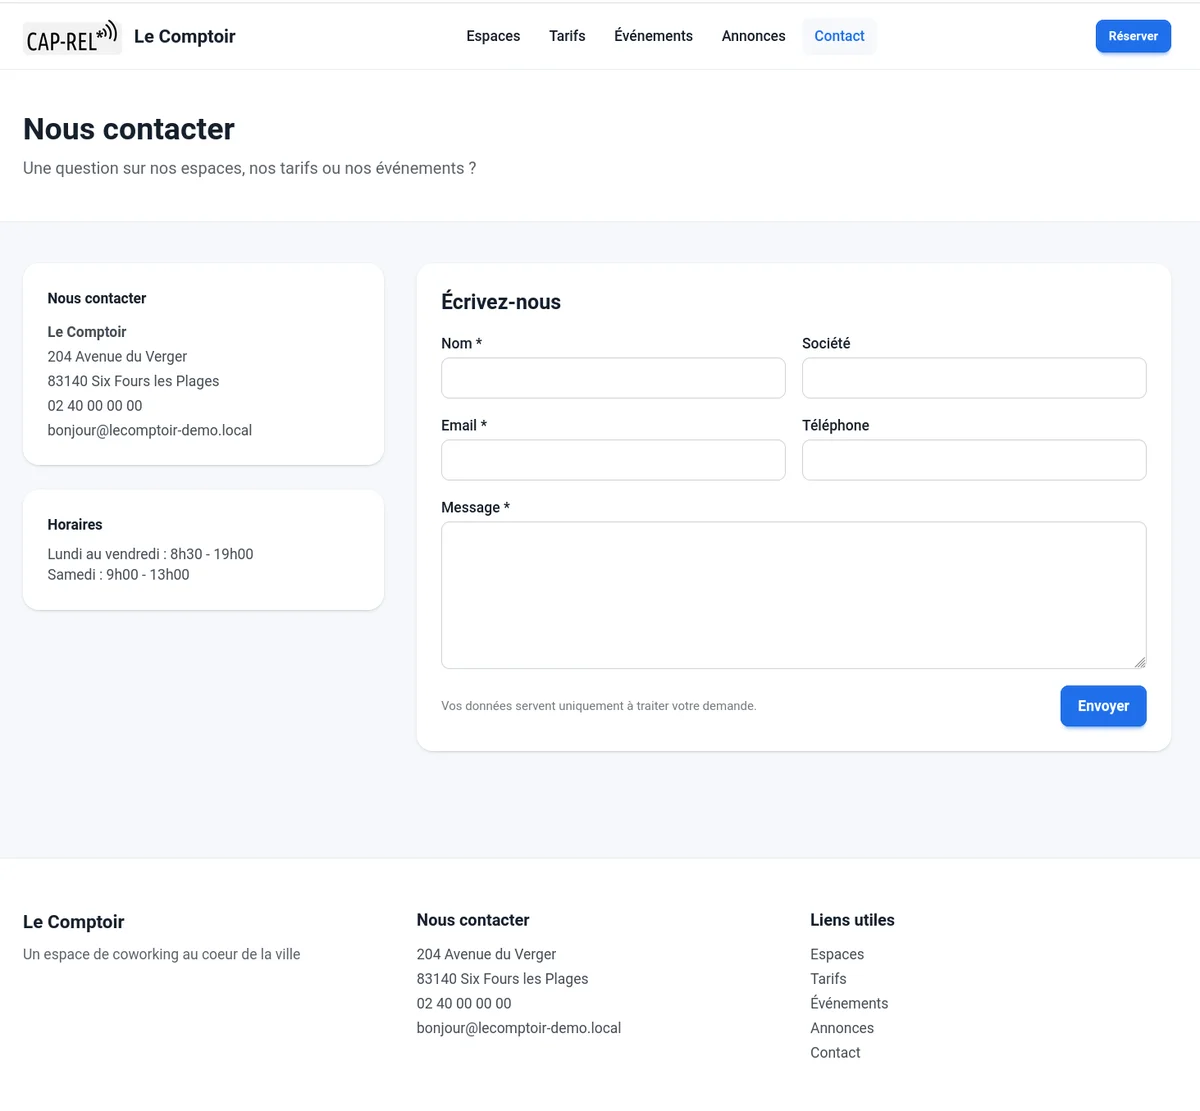Click 'Un espace de coworking' footer tagline

pos(162,954)
